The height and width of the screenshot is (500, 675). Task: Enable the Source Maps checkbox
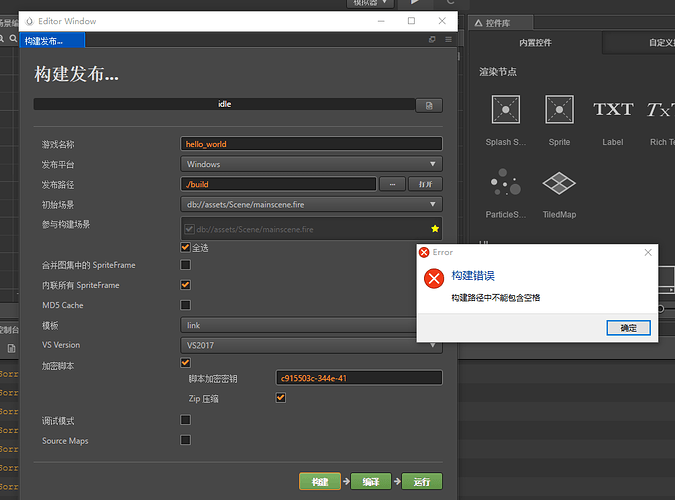tap(186, 440)
